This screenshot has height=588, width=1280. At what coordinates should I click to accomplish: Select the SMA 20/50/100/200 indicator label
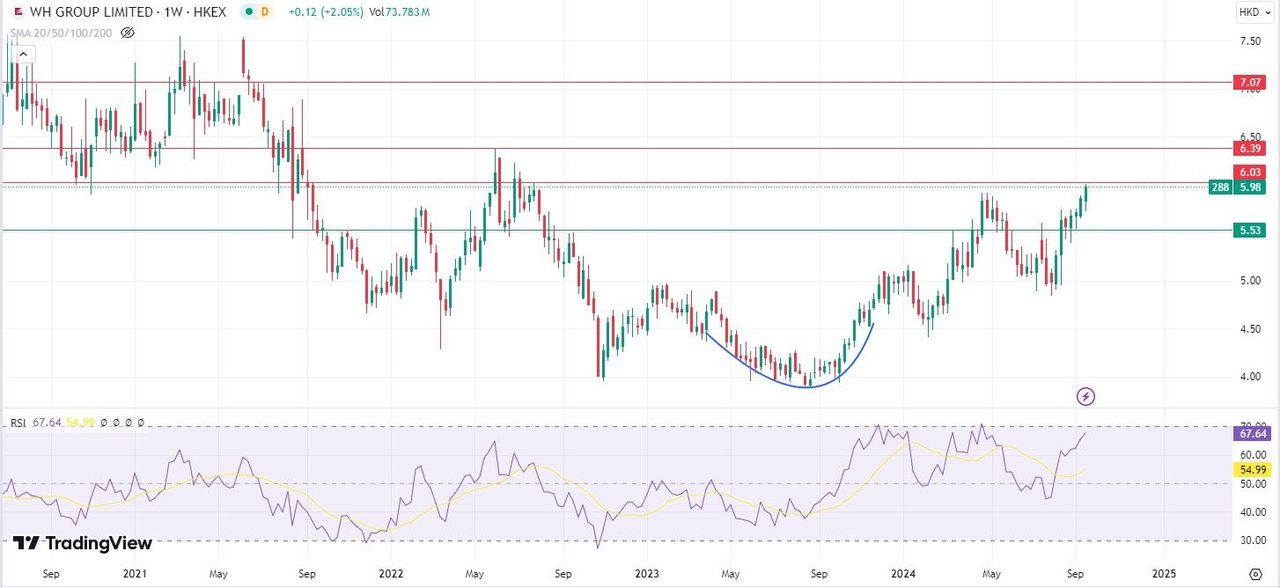[61, 32]
